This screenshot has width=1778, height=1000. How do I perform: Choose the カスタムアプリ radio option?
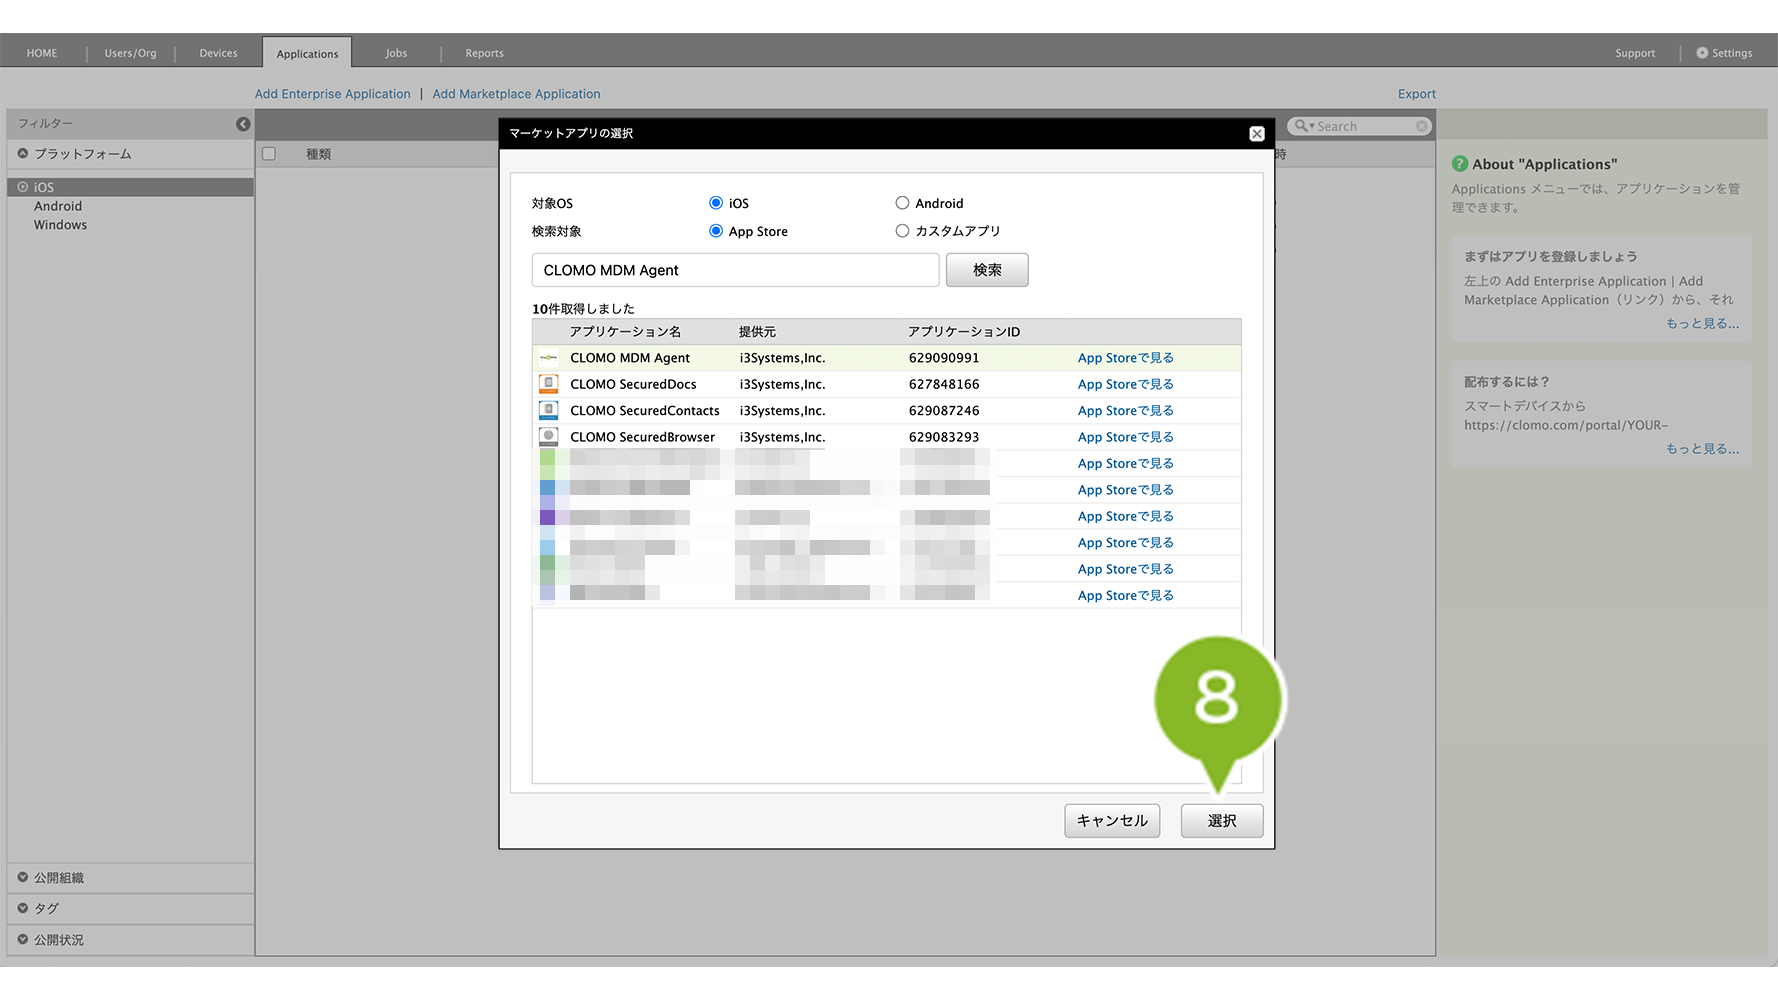902,231
